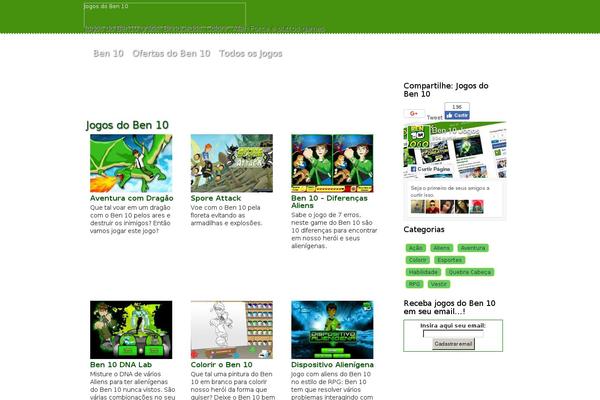Click Compartilhe: Jogos do Ben 10 heading
Viewport: 600px width, 400px height.
446,90
